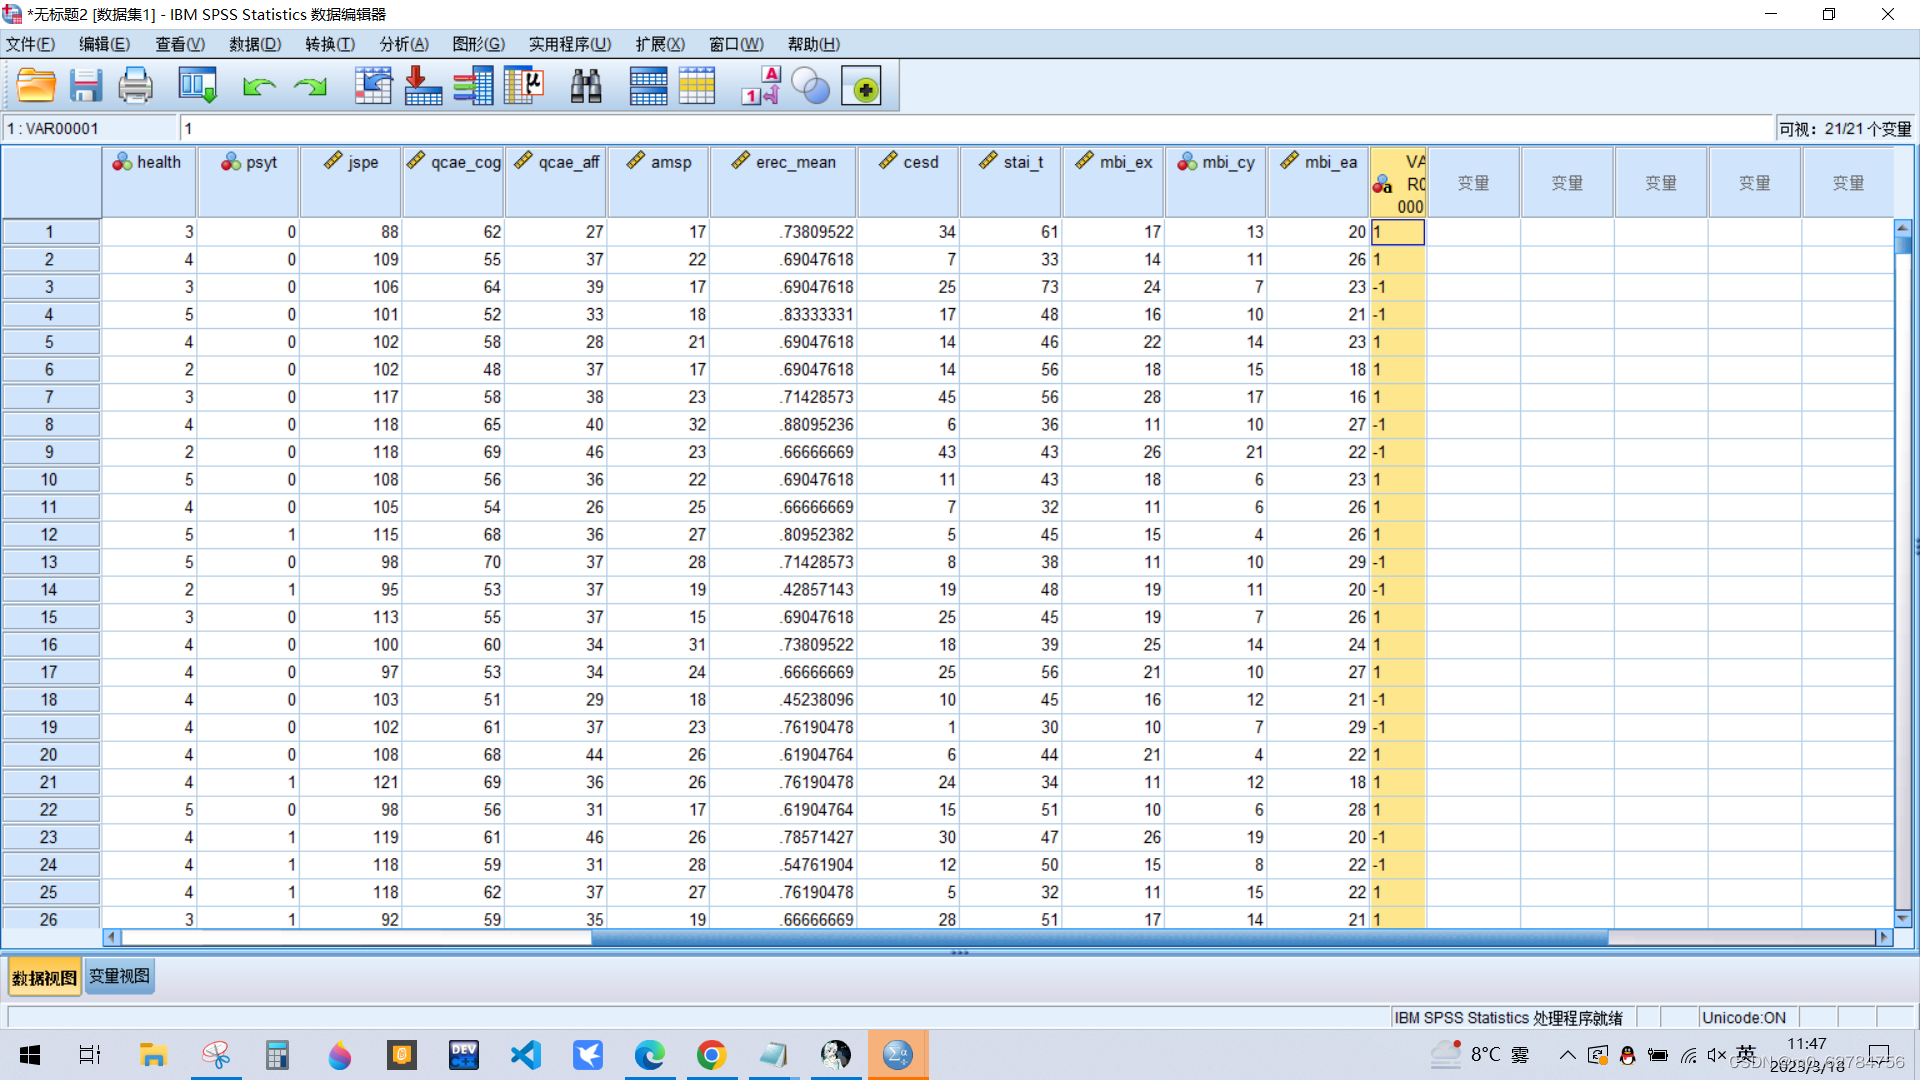Click the vertical scrollbar down arrow
1920x1080 pixels.
(x=1902, y=918)
